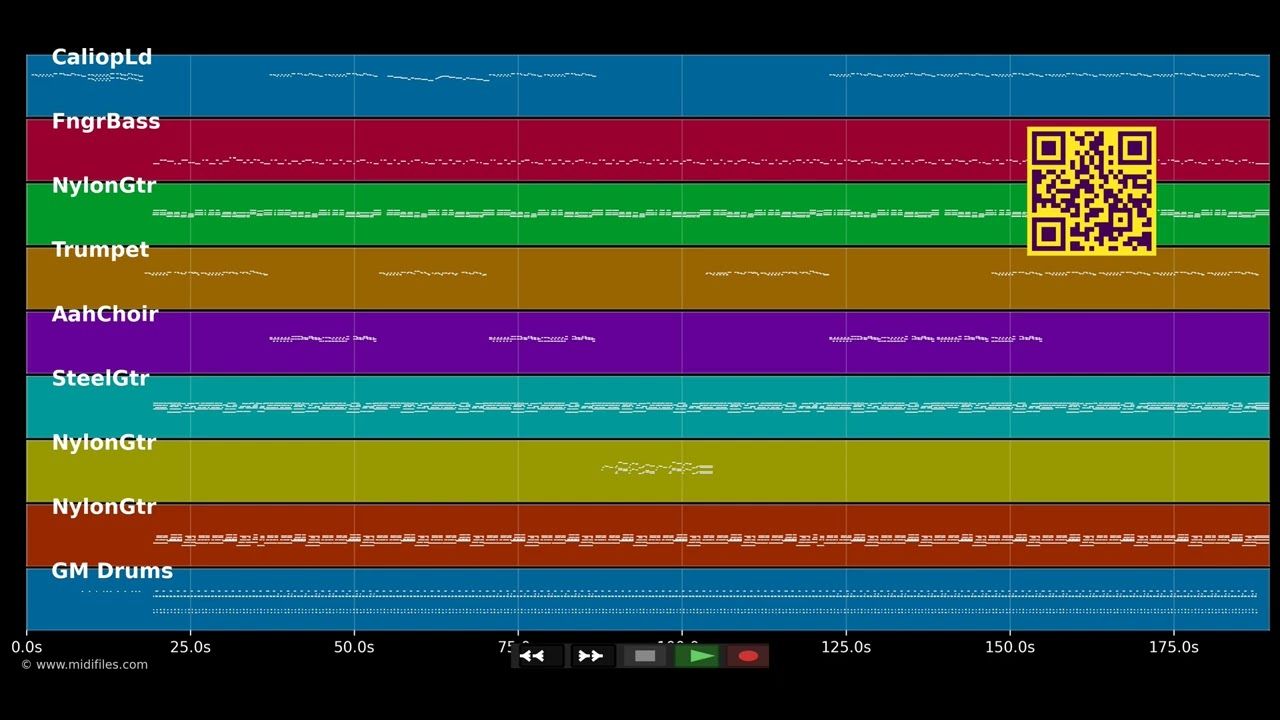
Task: Select the green NylonGtr track label
Action: (x=104, y=186)
